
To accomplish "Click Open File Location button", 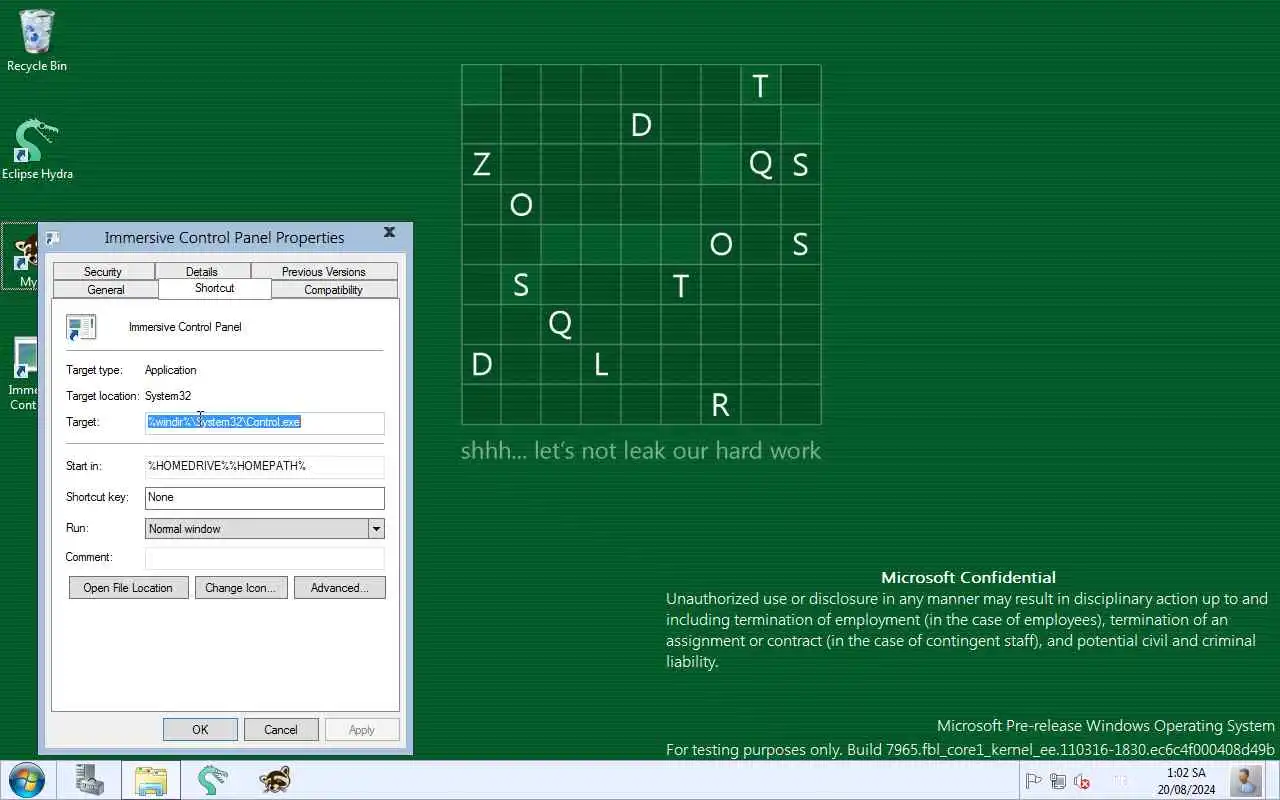I will (128, 588).
